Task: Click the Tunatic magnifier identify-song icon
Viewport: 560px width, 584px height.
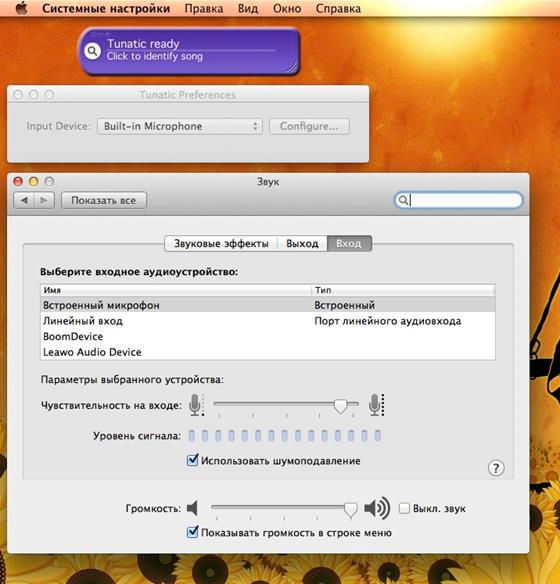Action: click(x=92, y=51)
